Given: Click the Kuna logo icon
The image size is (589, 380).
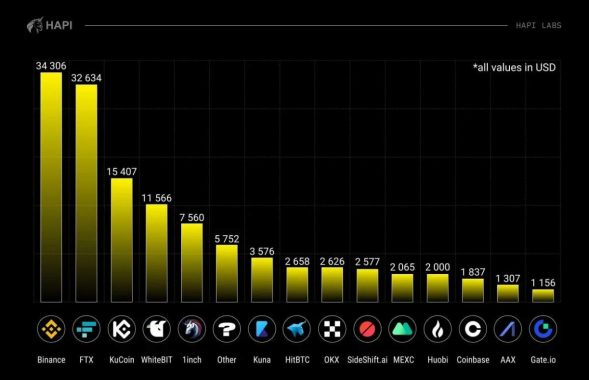Looking at the screenshot, I should click(262, 329).
